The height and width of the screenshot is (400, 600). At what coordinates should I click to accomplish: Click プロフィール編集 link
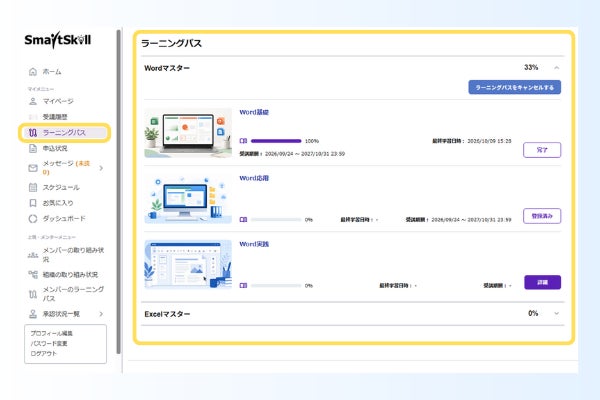(52, 333)
